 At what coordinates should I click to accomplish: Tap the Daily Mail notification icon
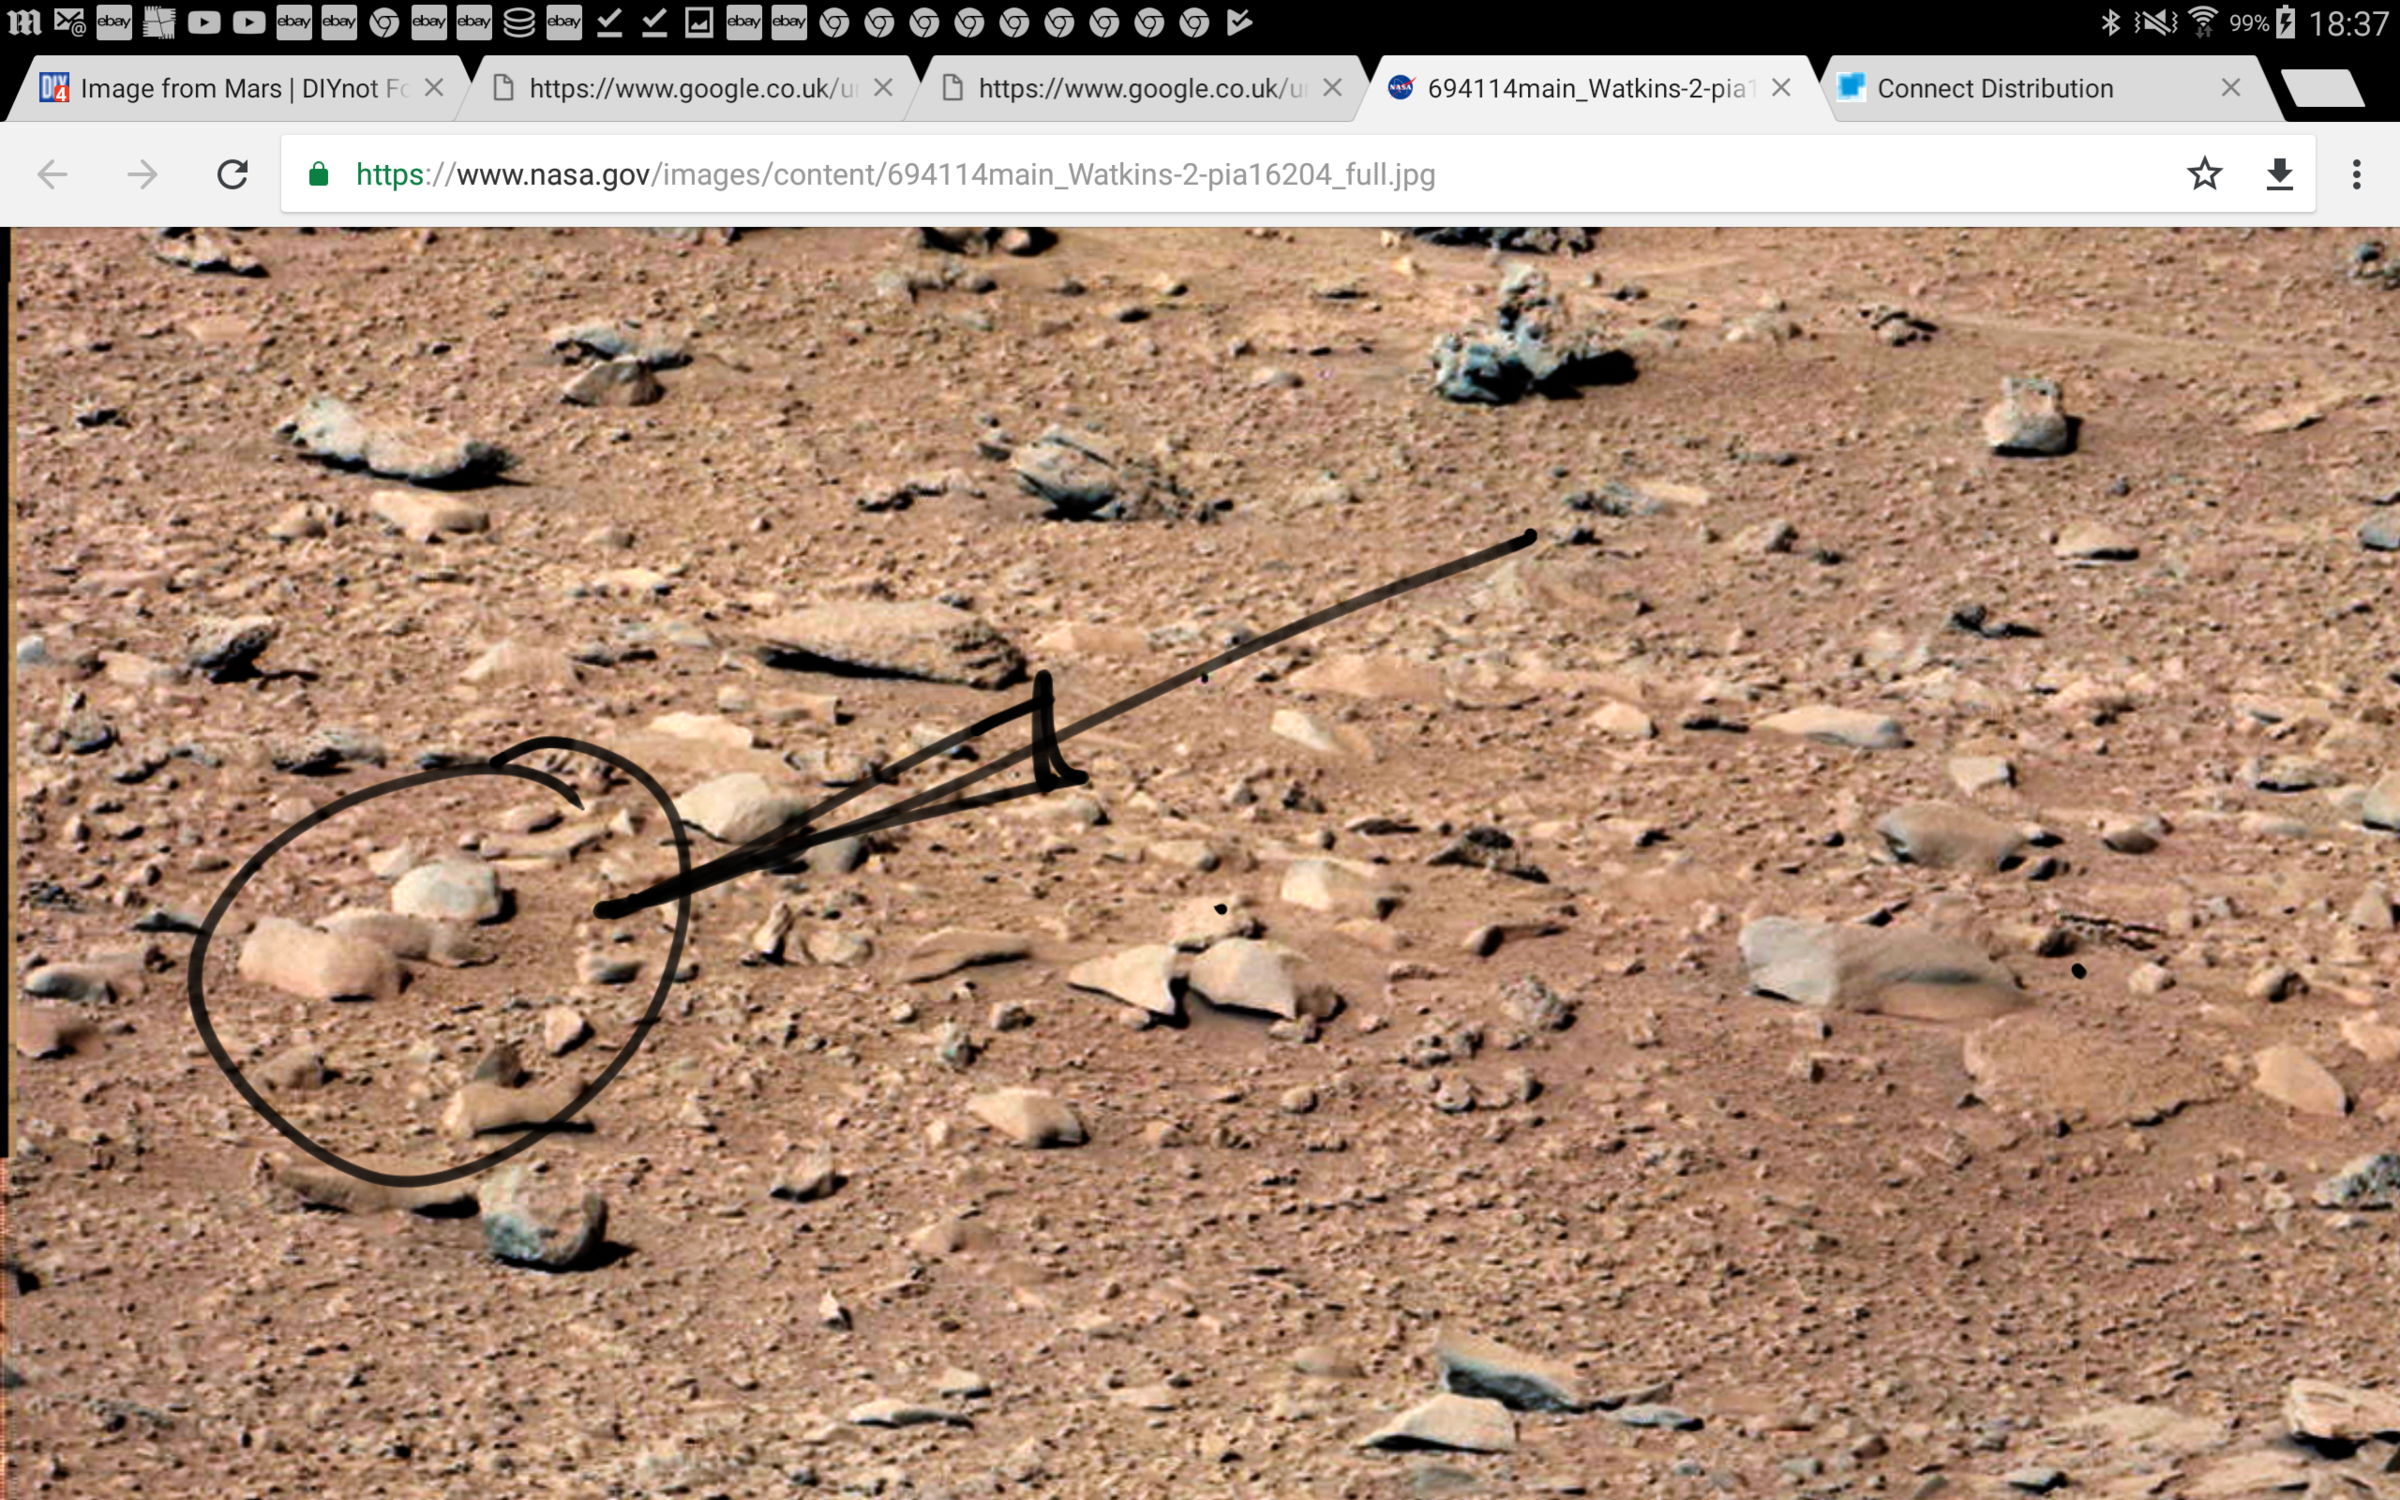point(24,22)
